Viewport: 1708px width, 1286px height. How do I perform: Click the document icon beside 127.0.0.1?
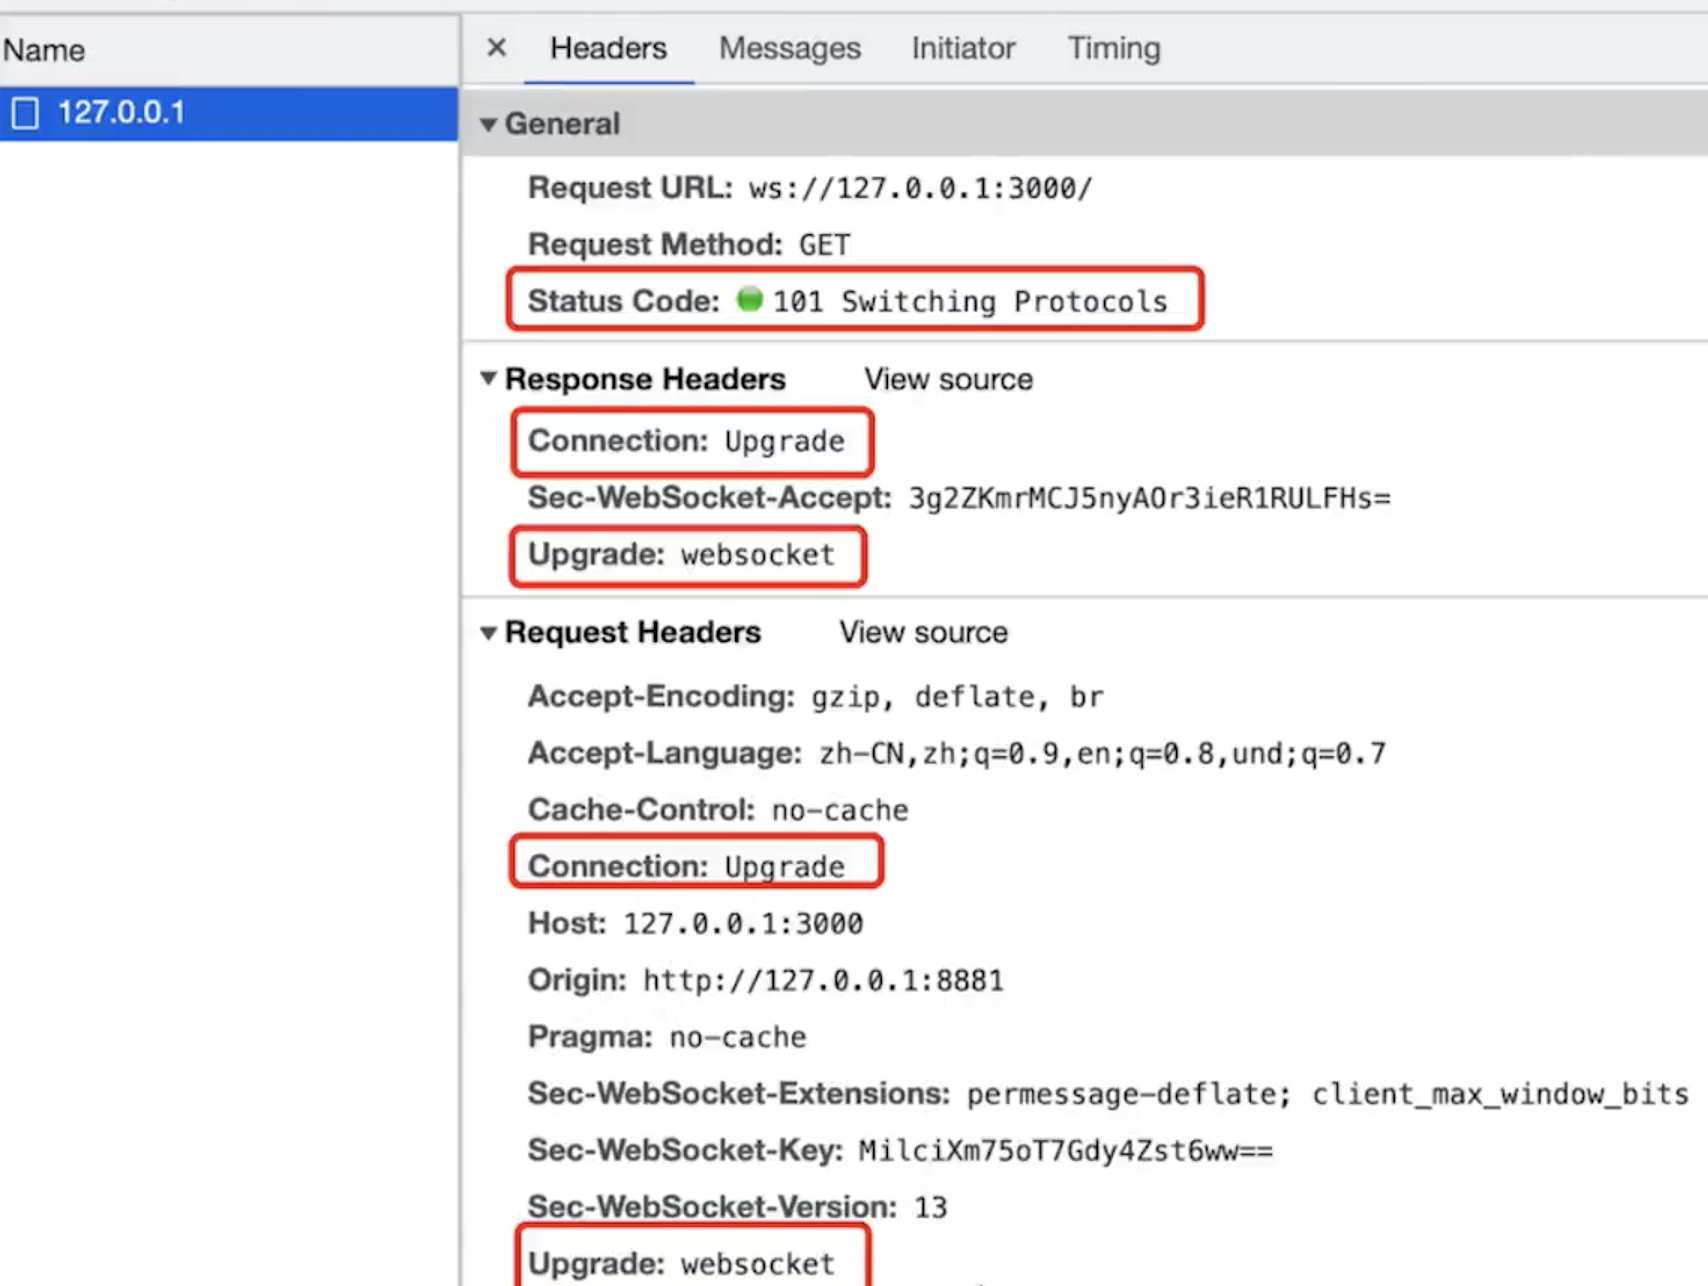coord(26,113)
